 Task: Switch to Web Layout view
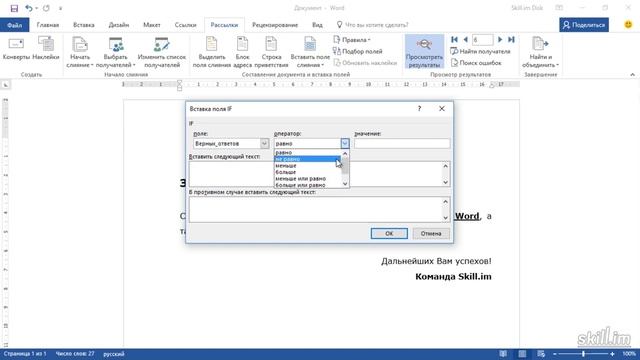(x=541, y=354)
